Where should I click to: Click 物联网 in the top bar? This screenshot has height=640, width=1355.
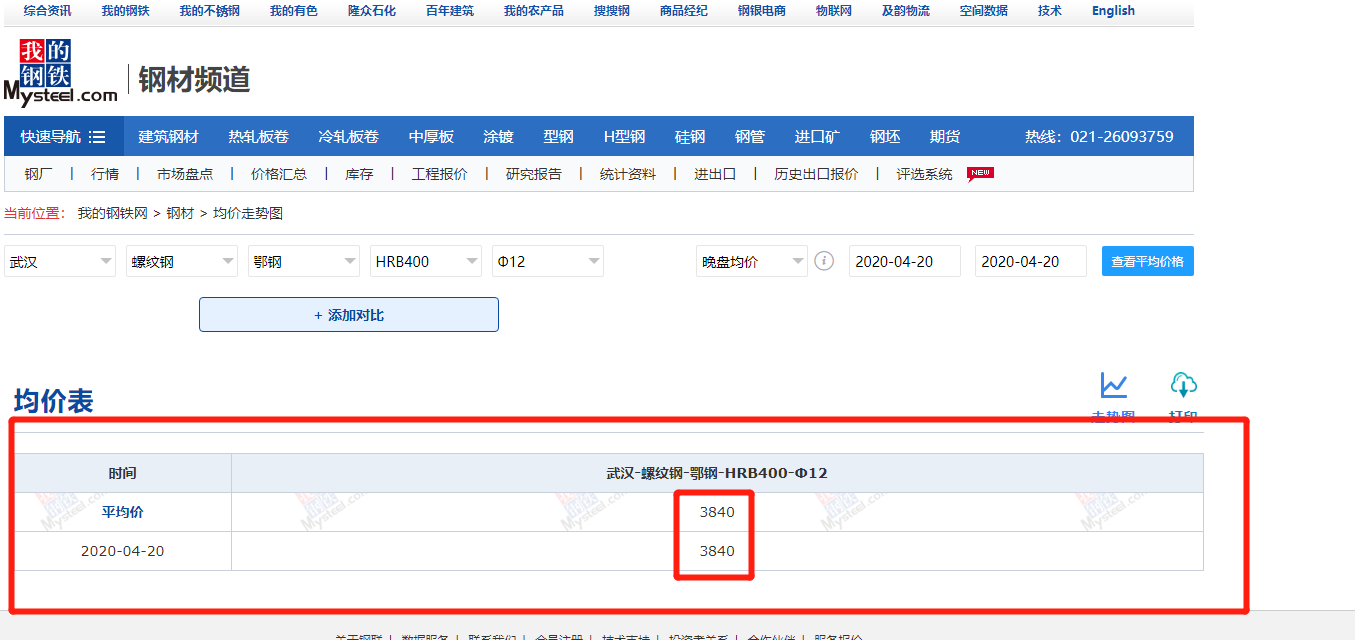point(834,11)
